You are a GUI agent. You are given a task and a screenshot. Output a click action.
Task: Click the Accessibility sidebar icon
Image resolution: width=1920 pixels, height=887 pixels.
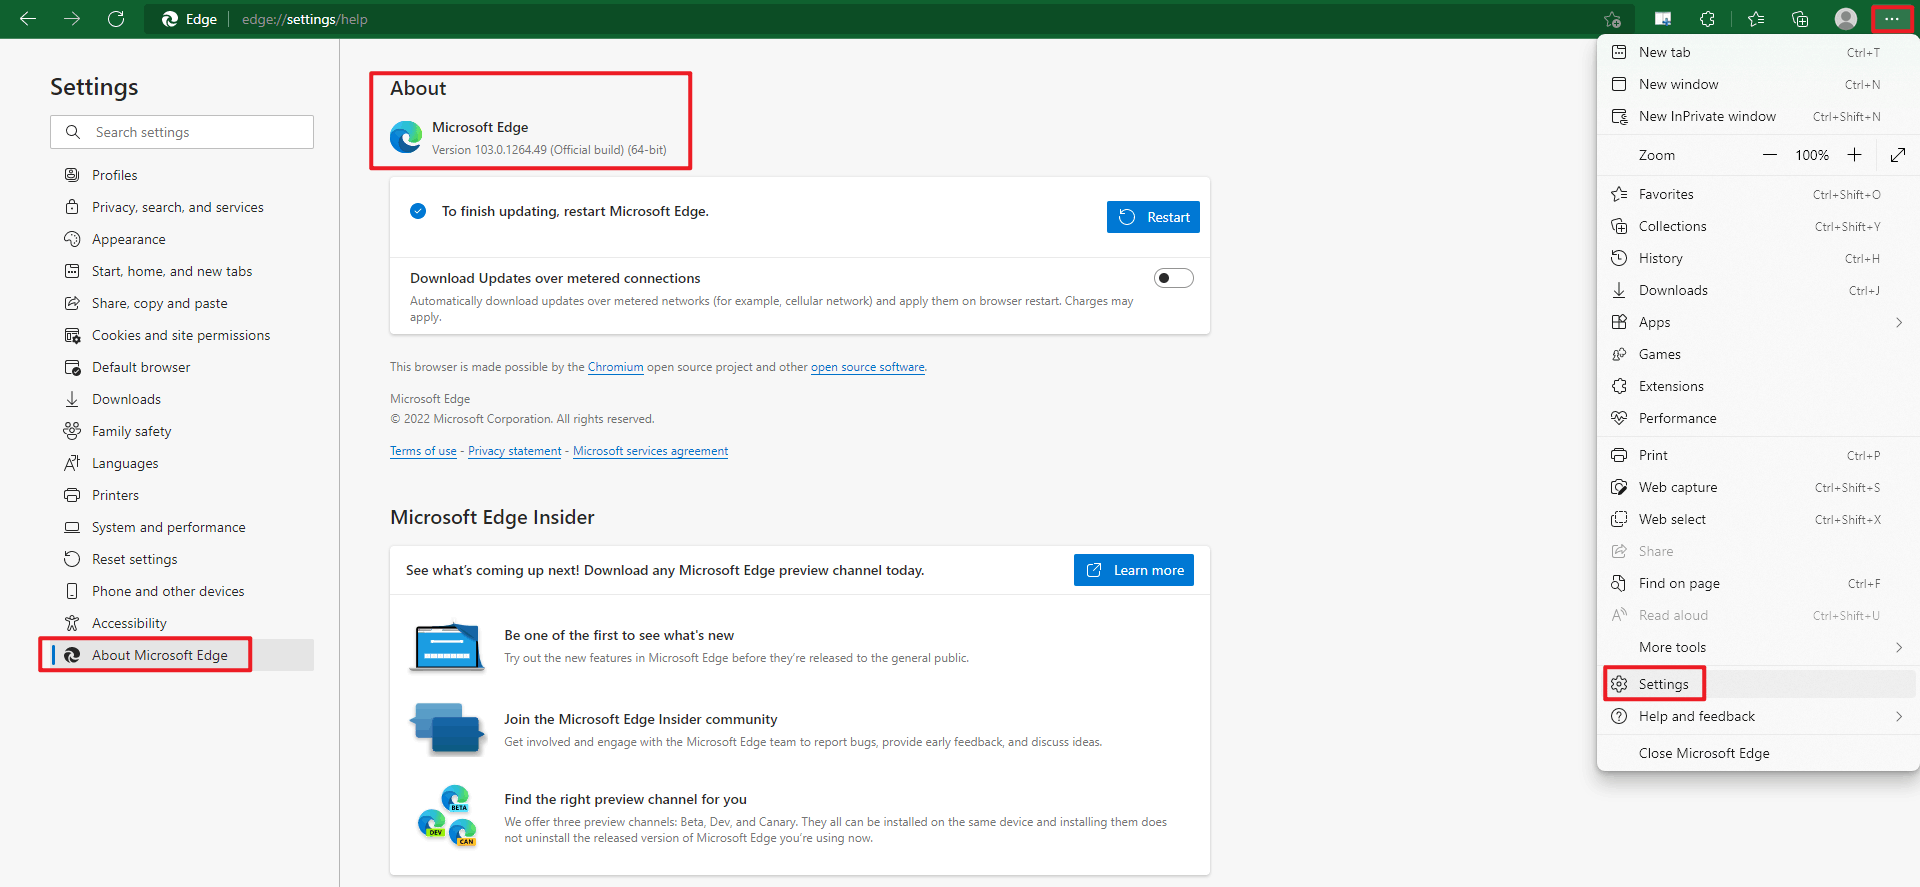(x=72, y=623)
